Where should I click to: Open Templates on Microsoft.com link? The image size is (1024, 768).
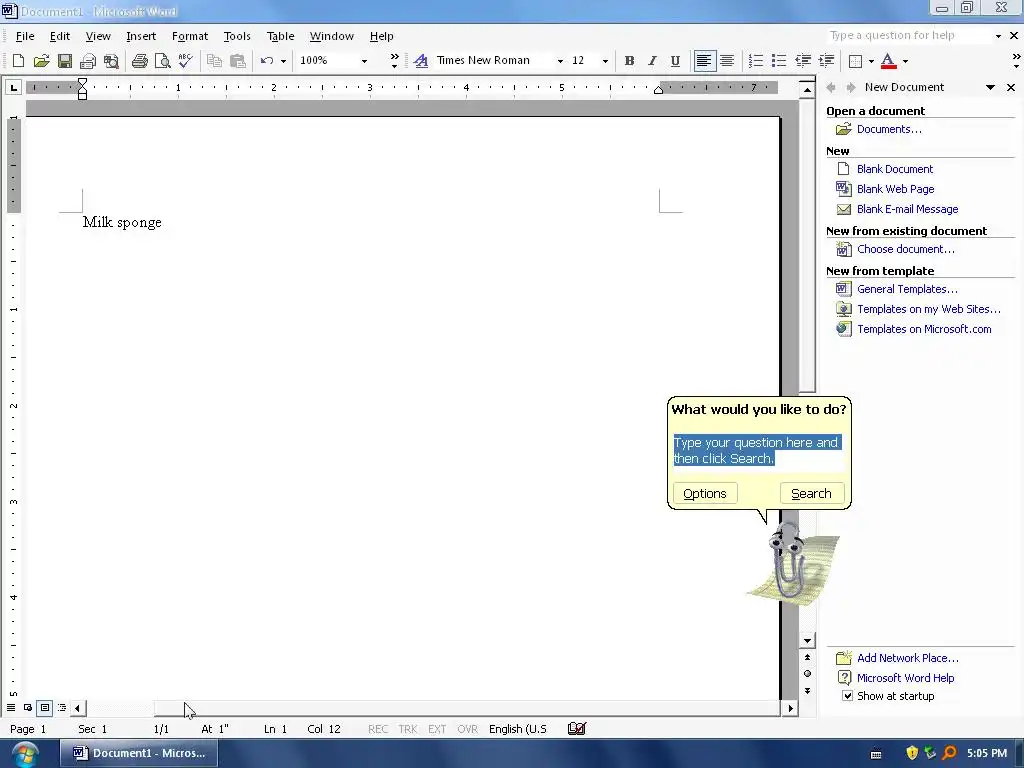[924, 329]
